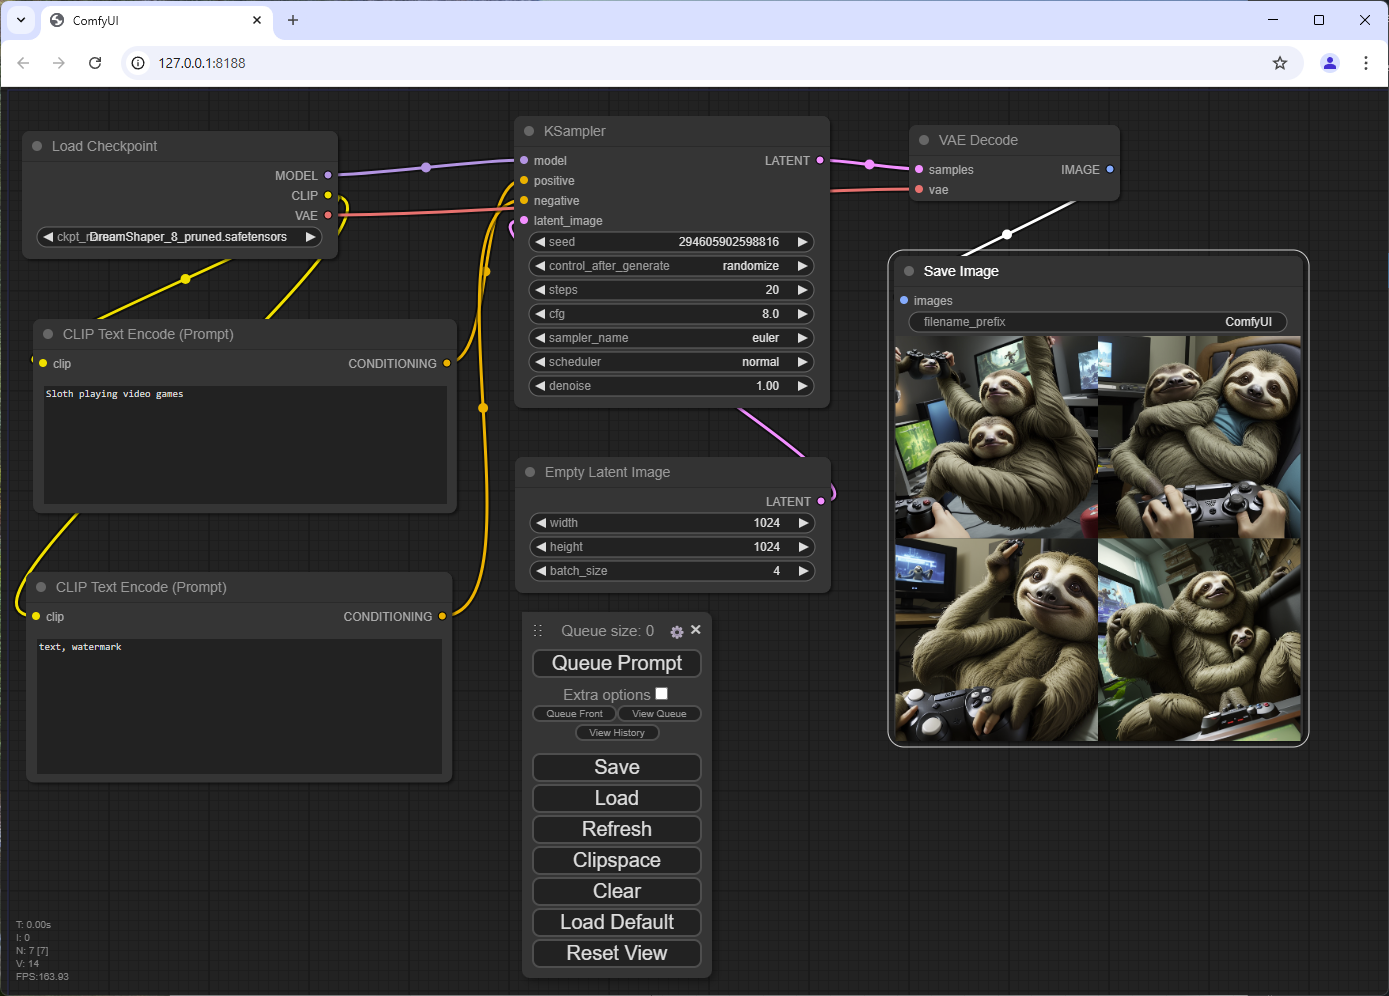Click CONDITIONING output of watermark prompt node
The width and height of the screenshot is (1389, 996).
pyautogui.click(x=442, y=616)
